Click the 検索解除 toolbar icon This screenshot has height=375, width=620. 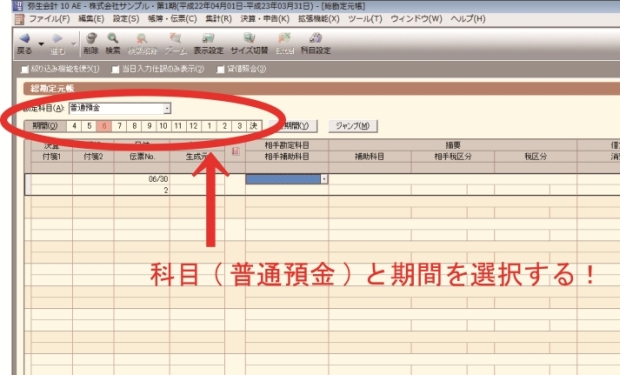pos(142,38)
